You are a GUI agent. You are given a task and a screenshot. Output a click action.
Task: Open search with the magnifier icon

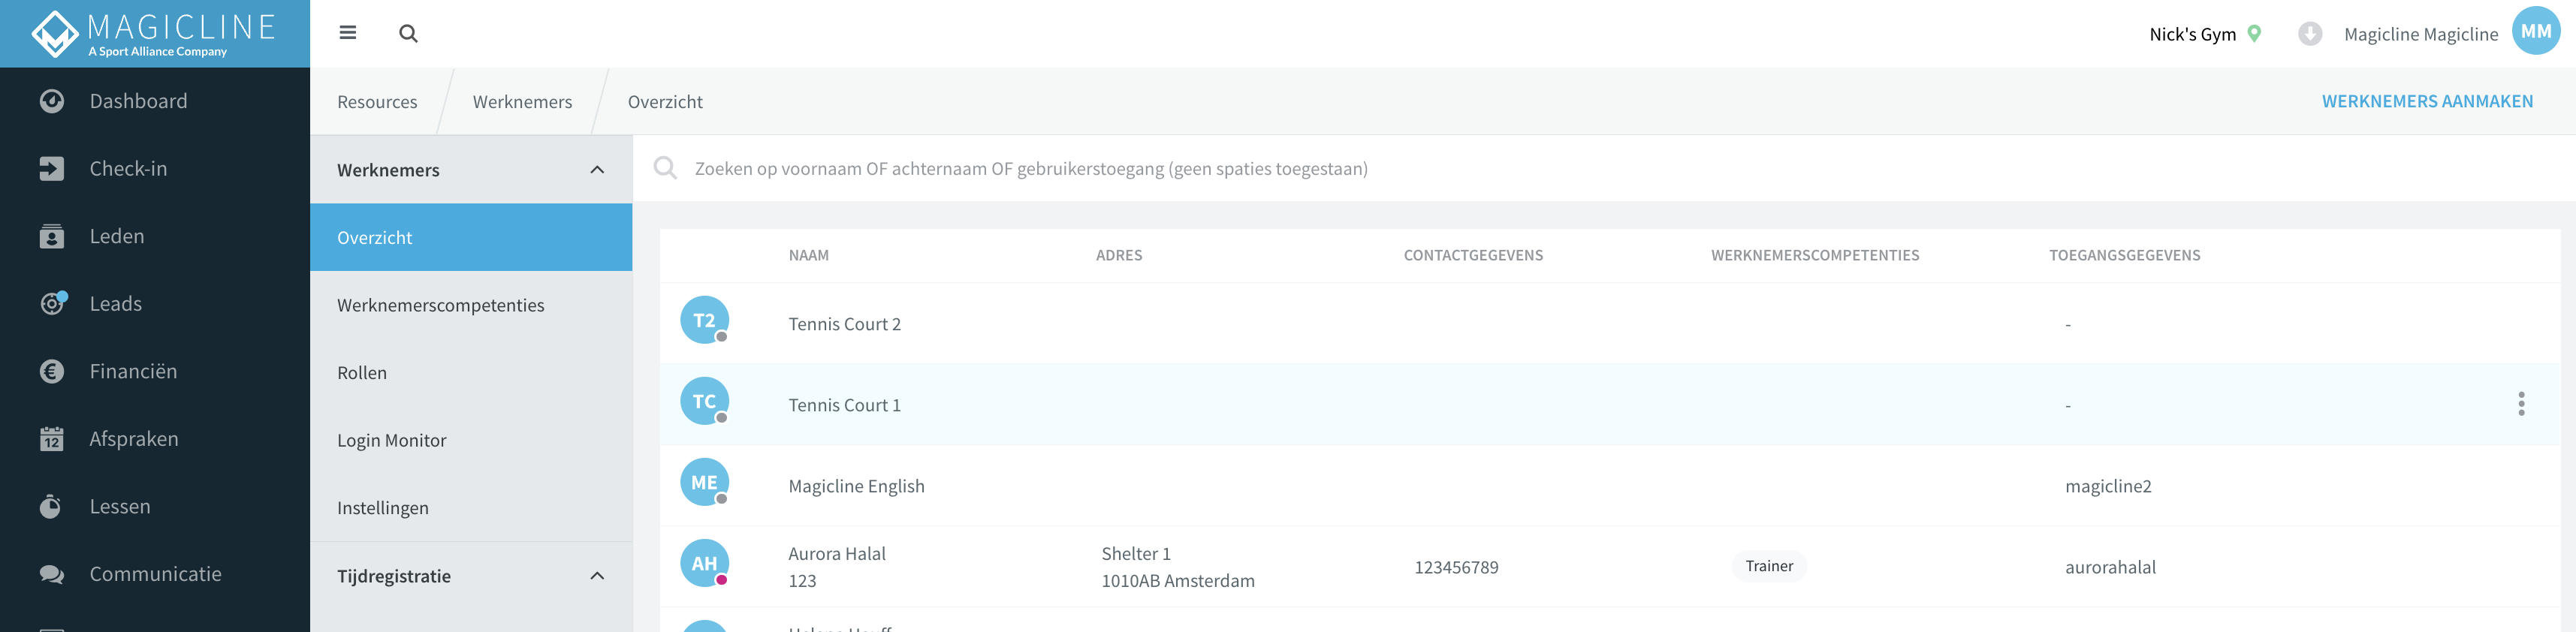click(x=408, y=33)
